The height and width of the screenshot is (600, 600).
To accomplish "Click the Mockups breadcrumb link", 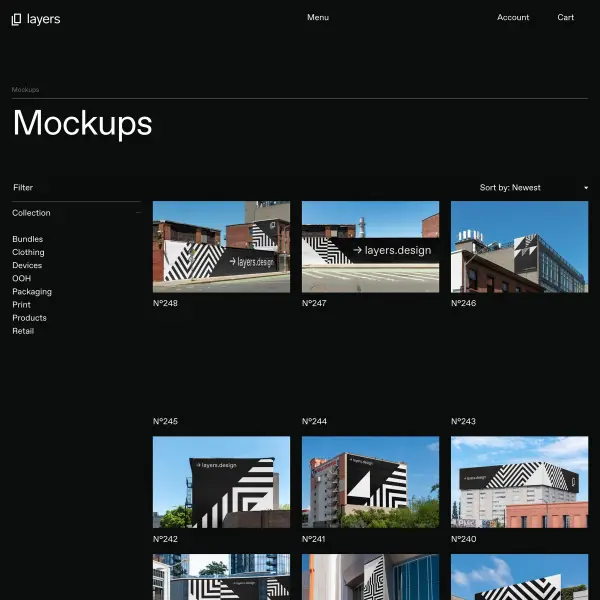I will click(25, 90).
